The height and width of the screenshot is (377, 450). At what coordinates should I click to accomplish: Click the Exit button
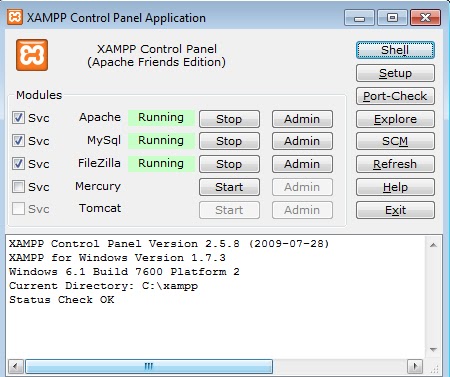395,210
